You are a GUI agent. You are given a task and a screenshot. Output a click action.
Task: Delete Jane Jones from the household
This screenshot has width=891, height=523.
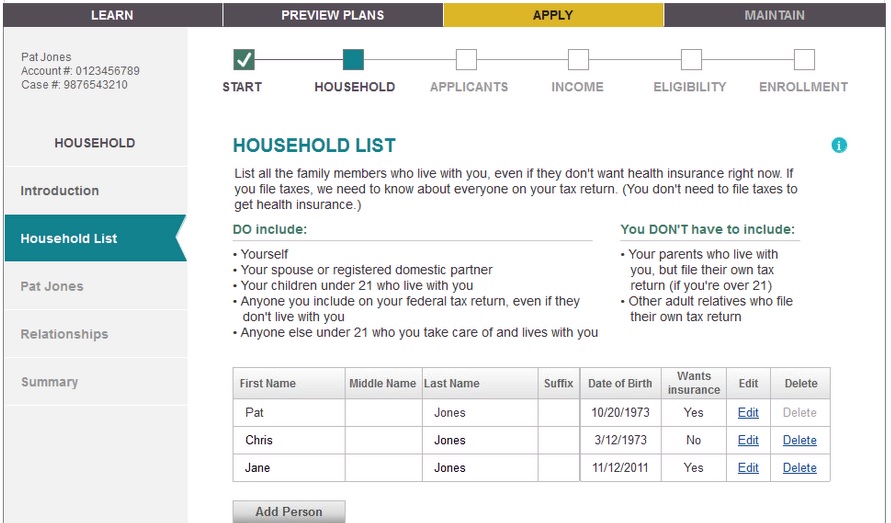click(800, 468)
